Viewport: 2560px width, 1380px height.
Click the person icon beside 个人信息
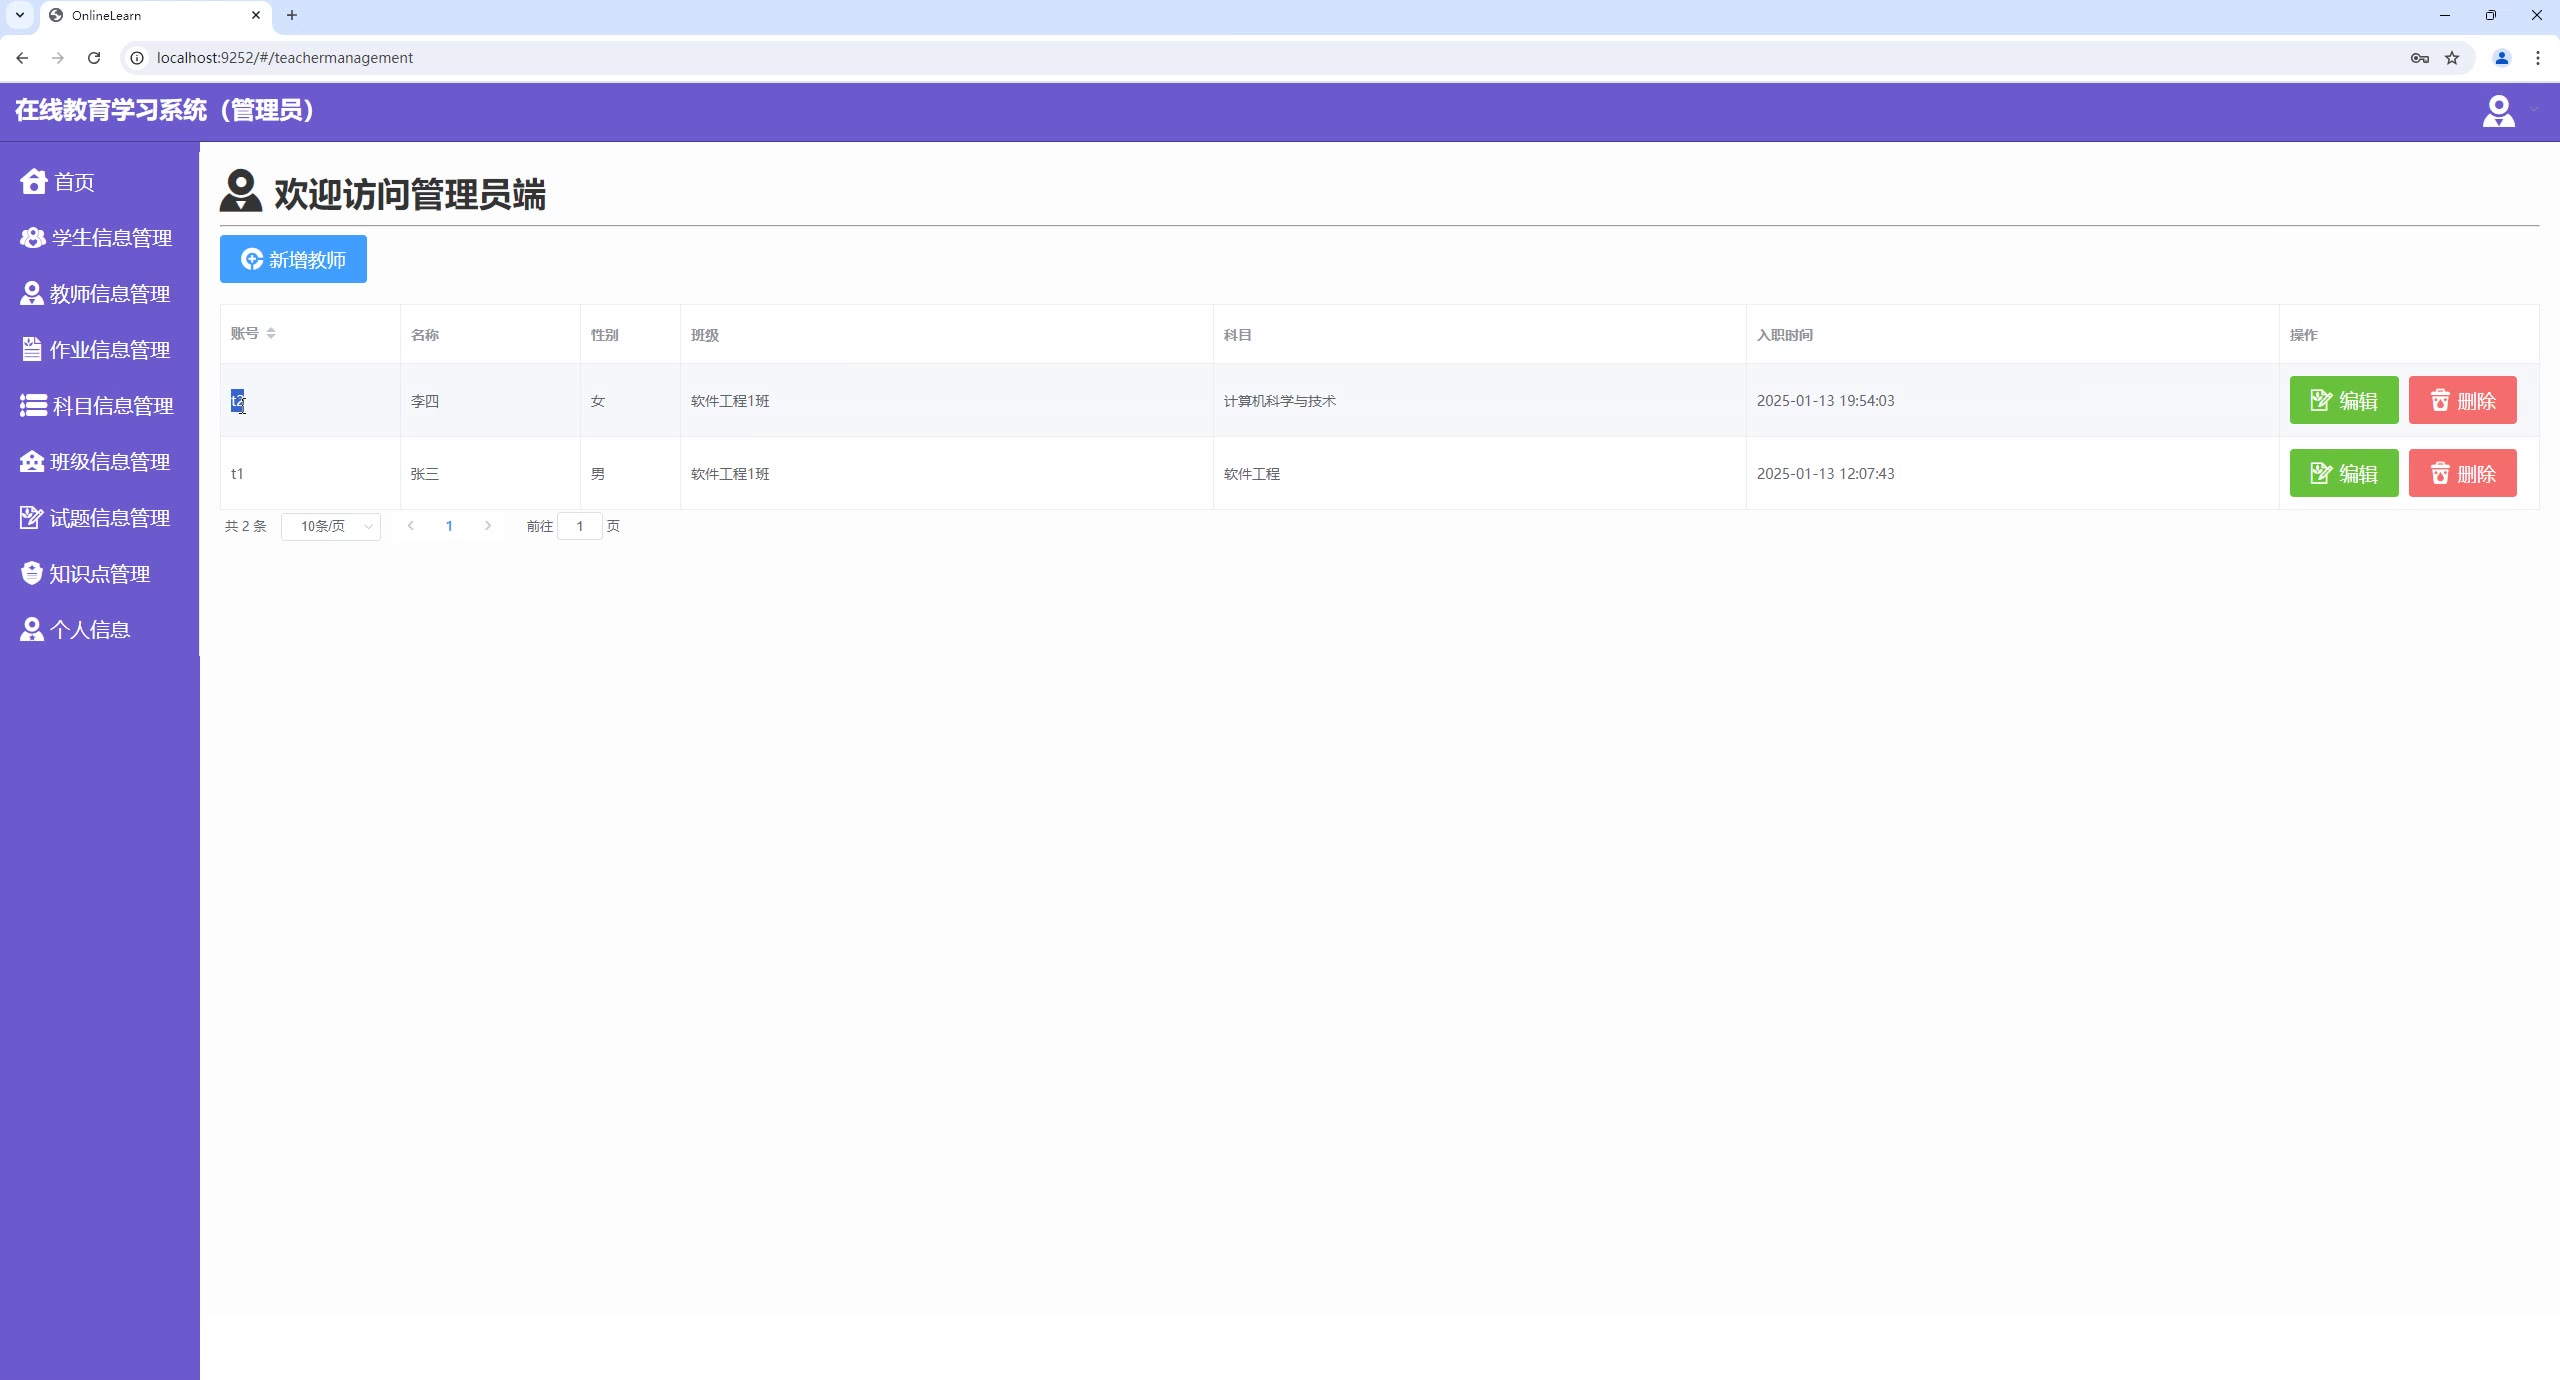(x=32, y=629)
